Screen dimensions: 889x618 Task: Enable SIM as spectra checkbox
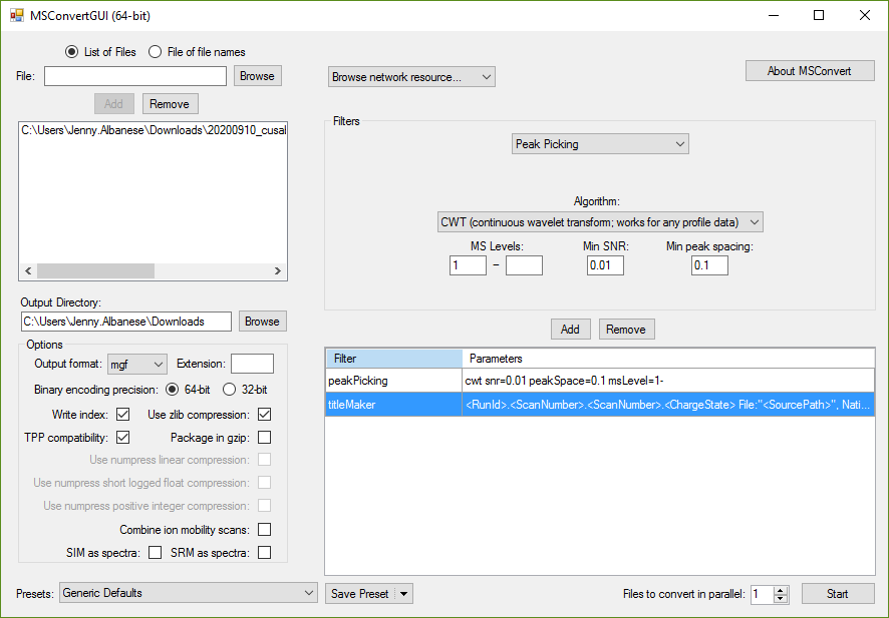155,552
